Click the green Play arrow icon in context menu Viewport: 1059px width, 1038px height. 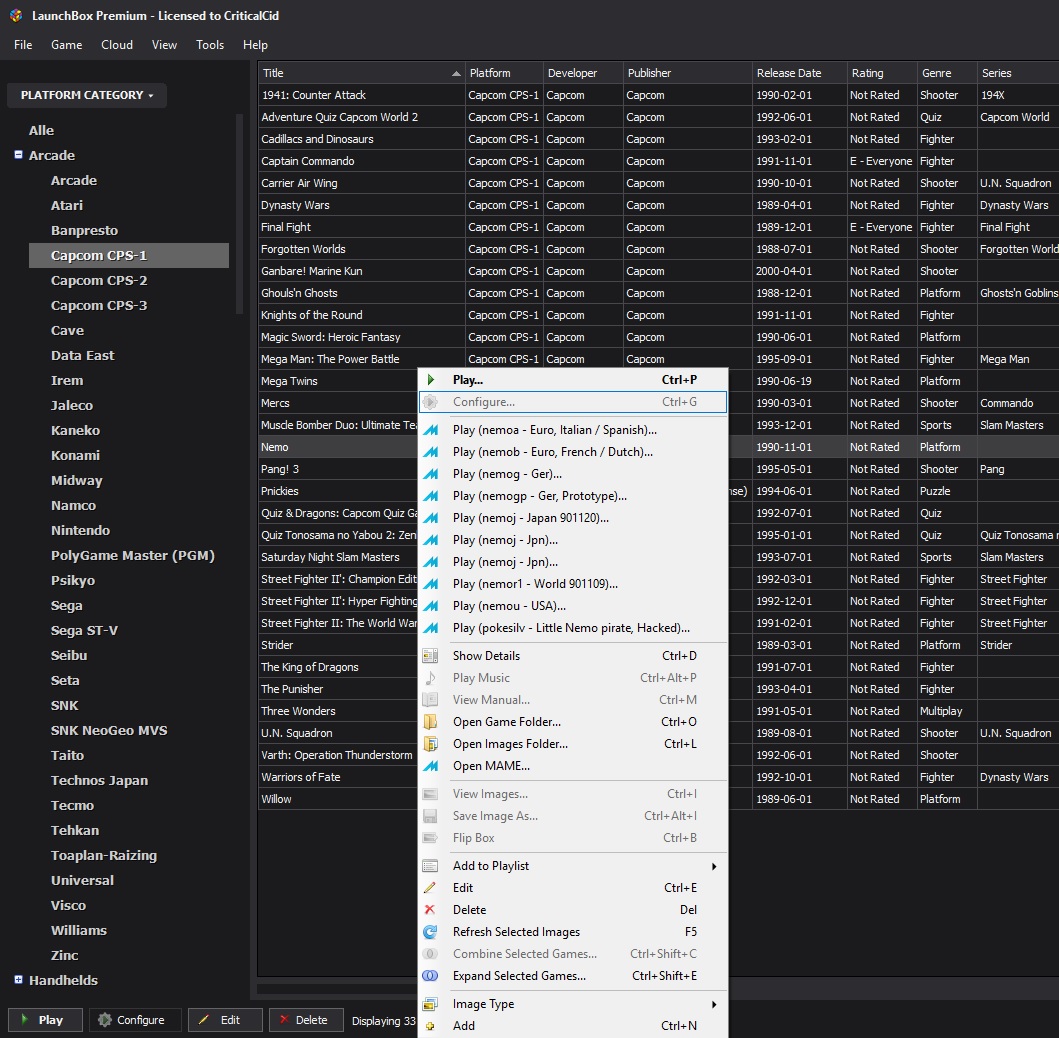431,380
